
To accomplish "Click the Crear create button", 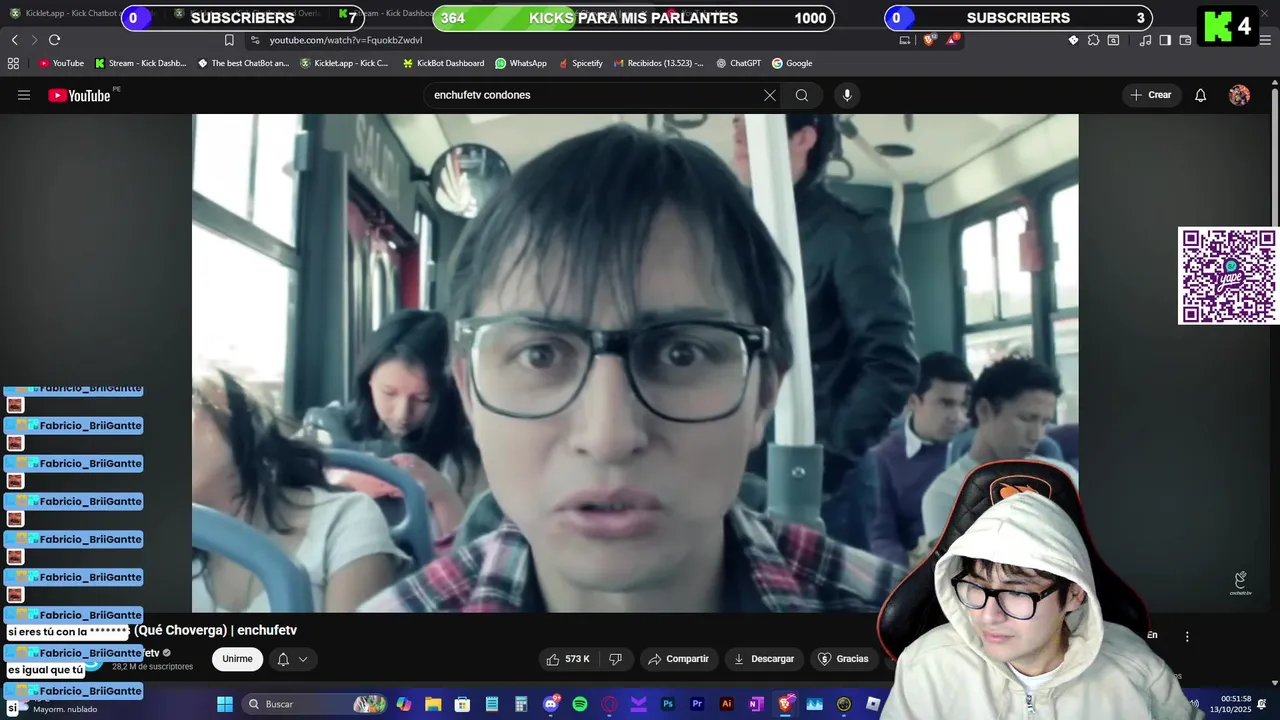I will click(x=1150, y=95).
